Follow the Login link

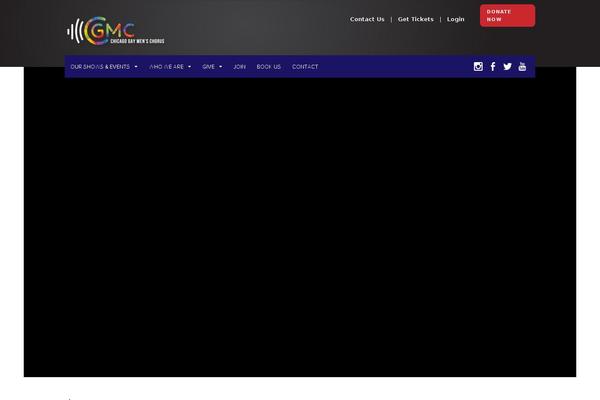[x=455, y=19]
